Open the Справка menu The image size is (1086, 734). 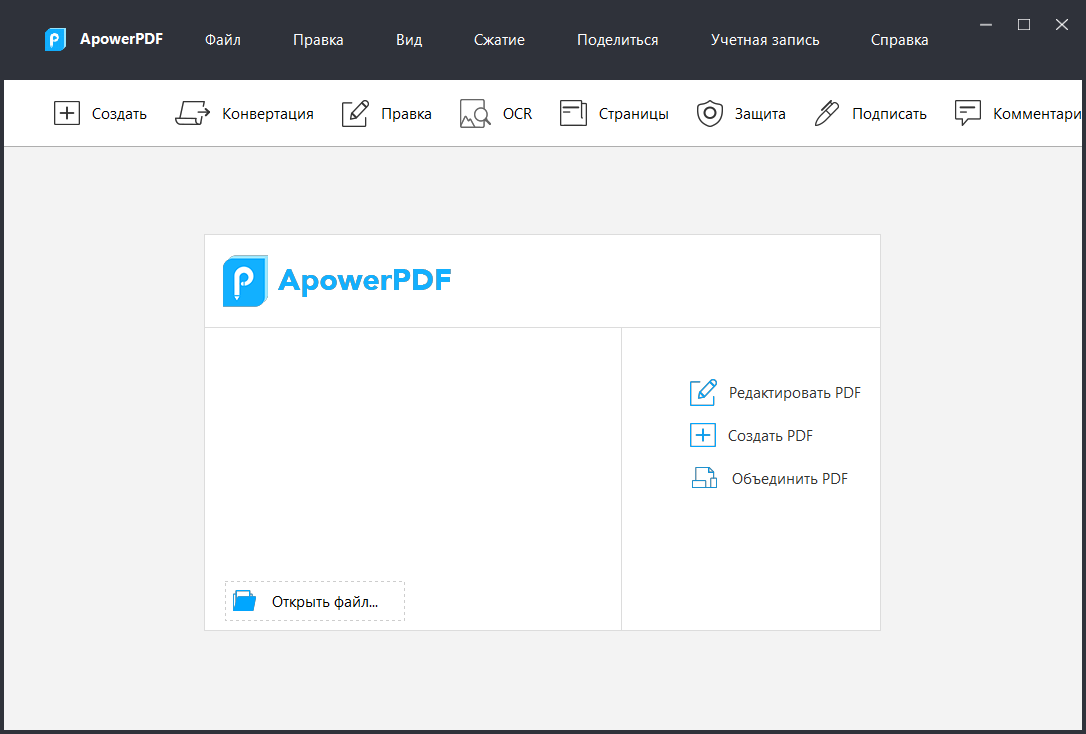pyautogui.click(x=899, y=40)
